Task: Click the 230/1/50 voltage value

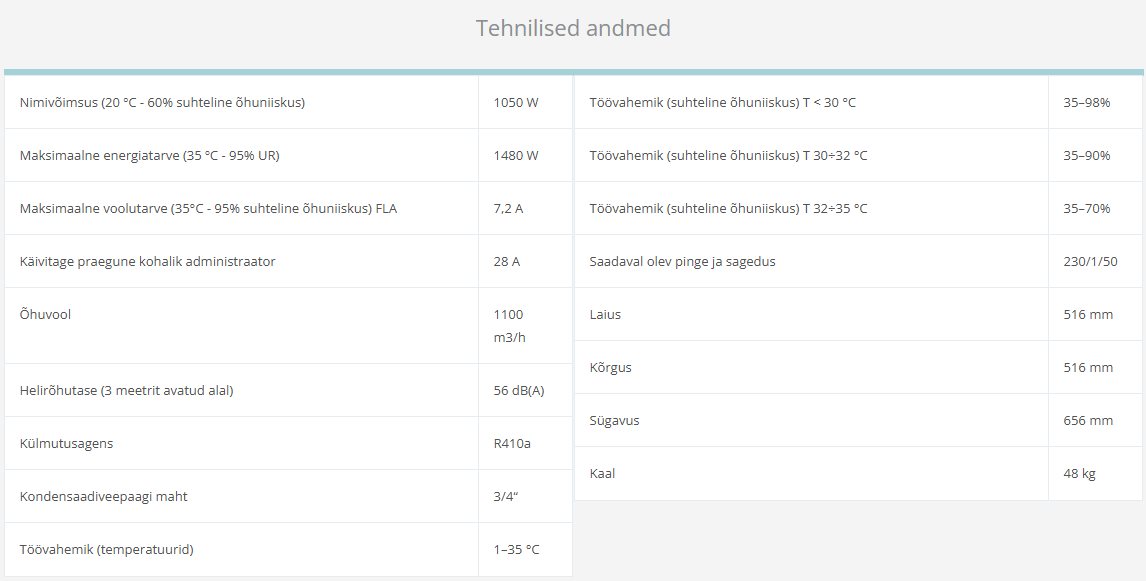Action: (1090, 262)
